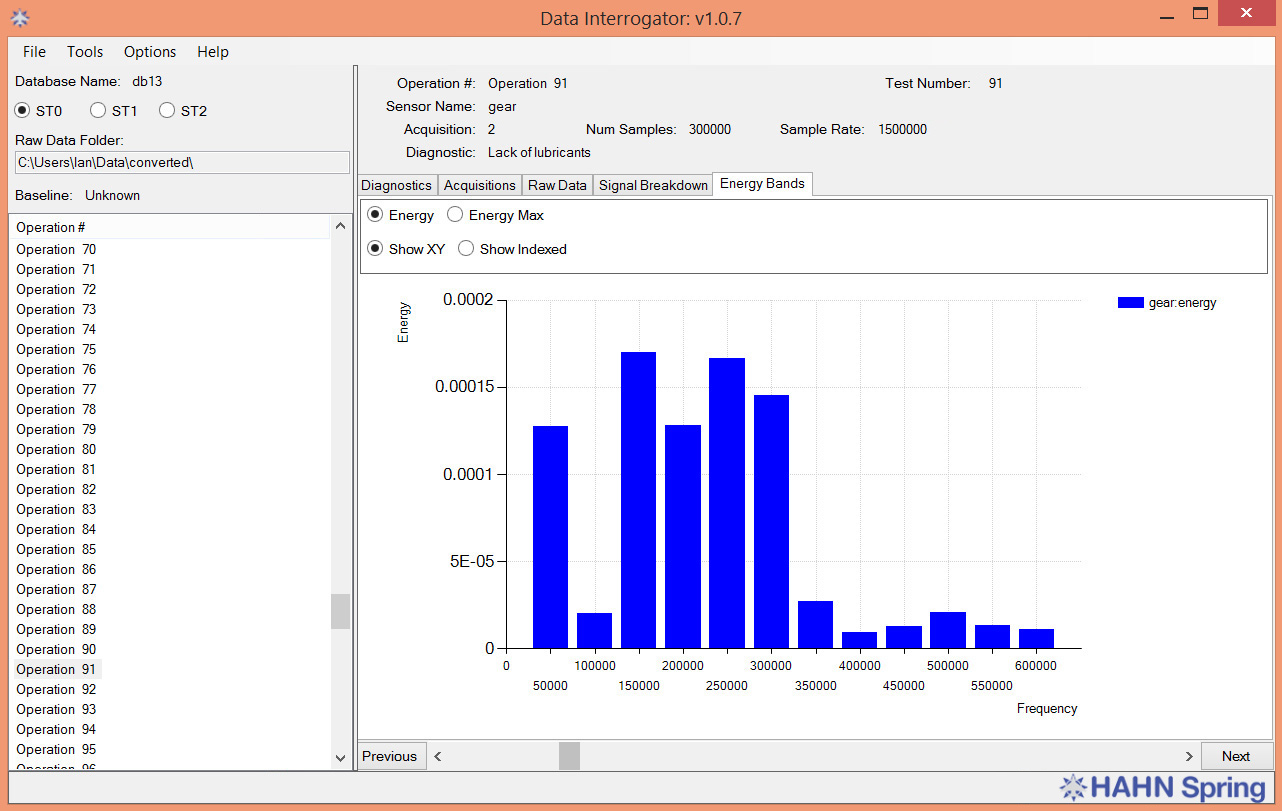Select the ST2 radio button
This screenshot has height=811, width=1282.
tap(167, 110)
